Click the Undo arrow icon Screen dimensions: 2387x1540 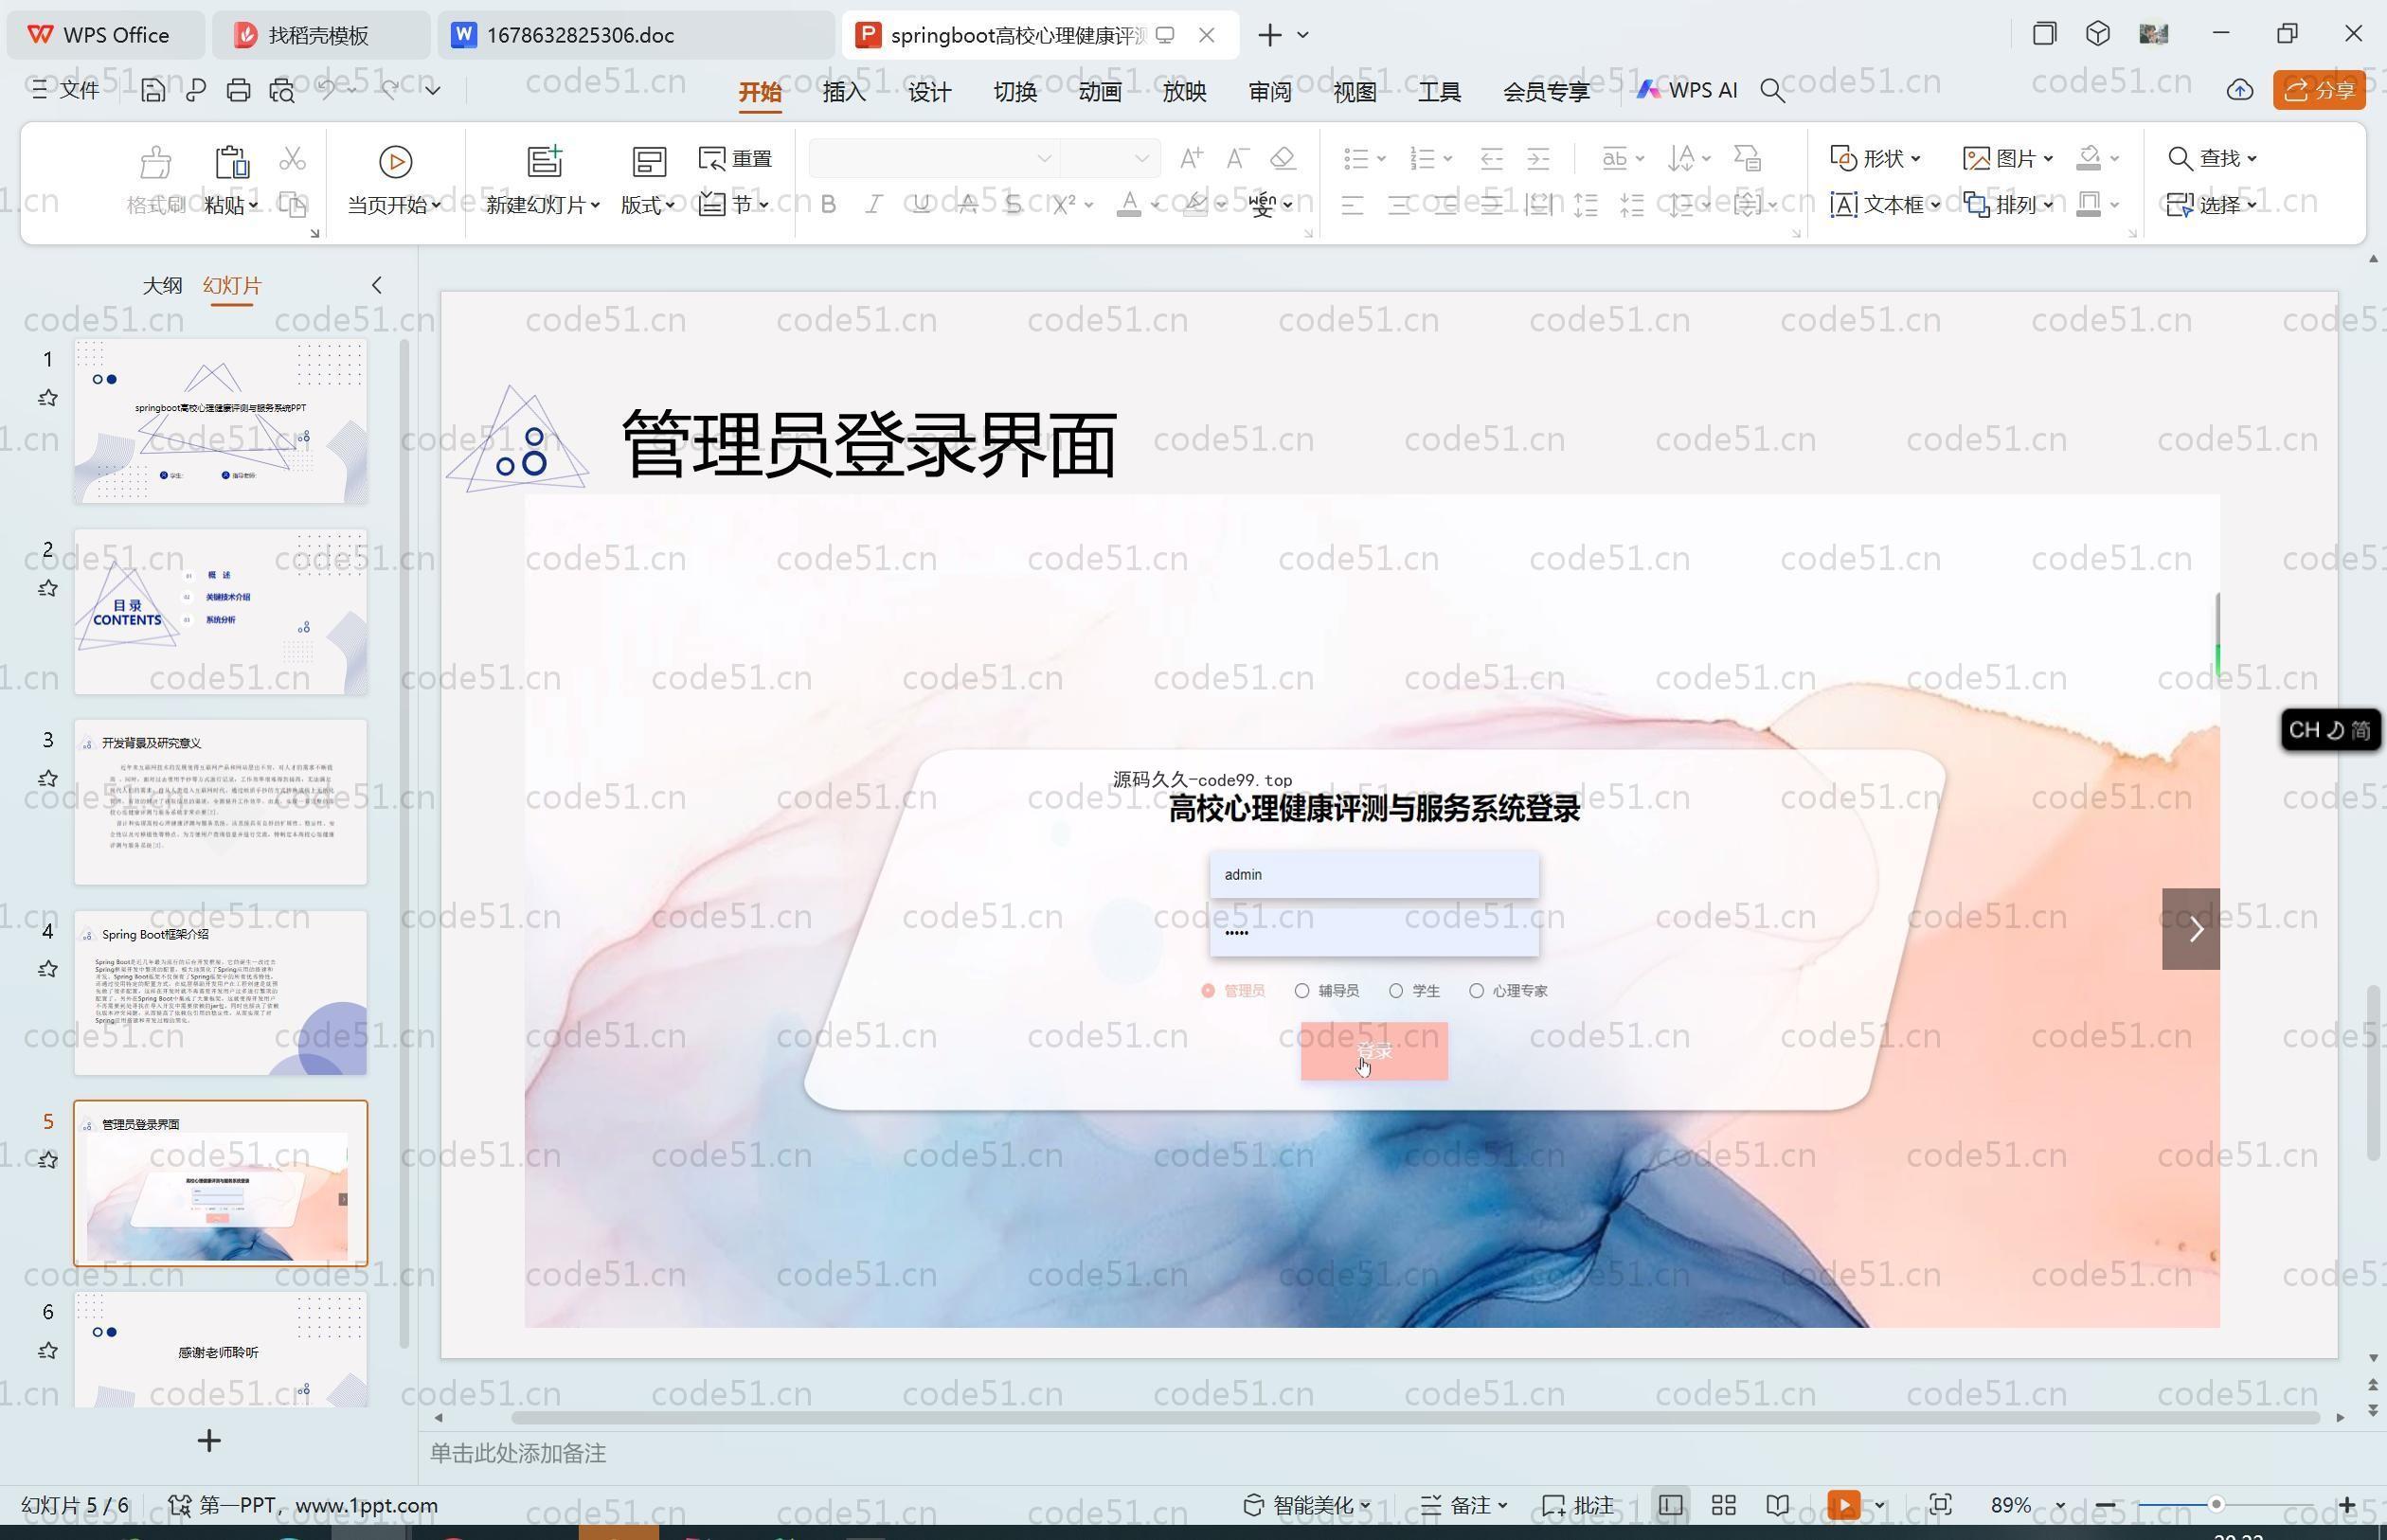point(327,89)
